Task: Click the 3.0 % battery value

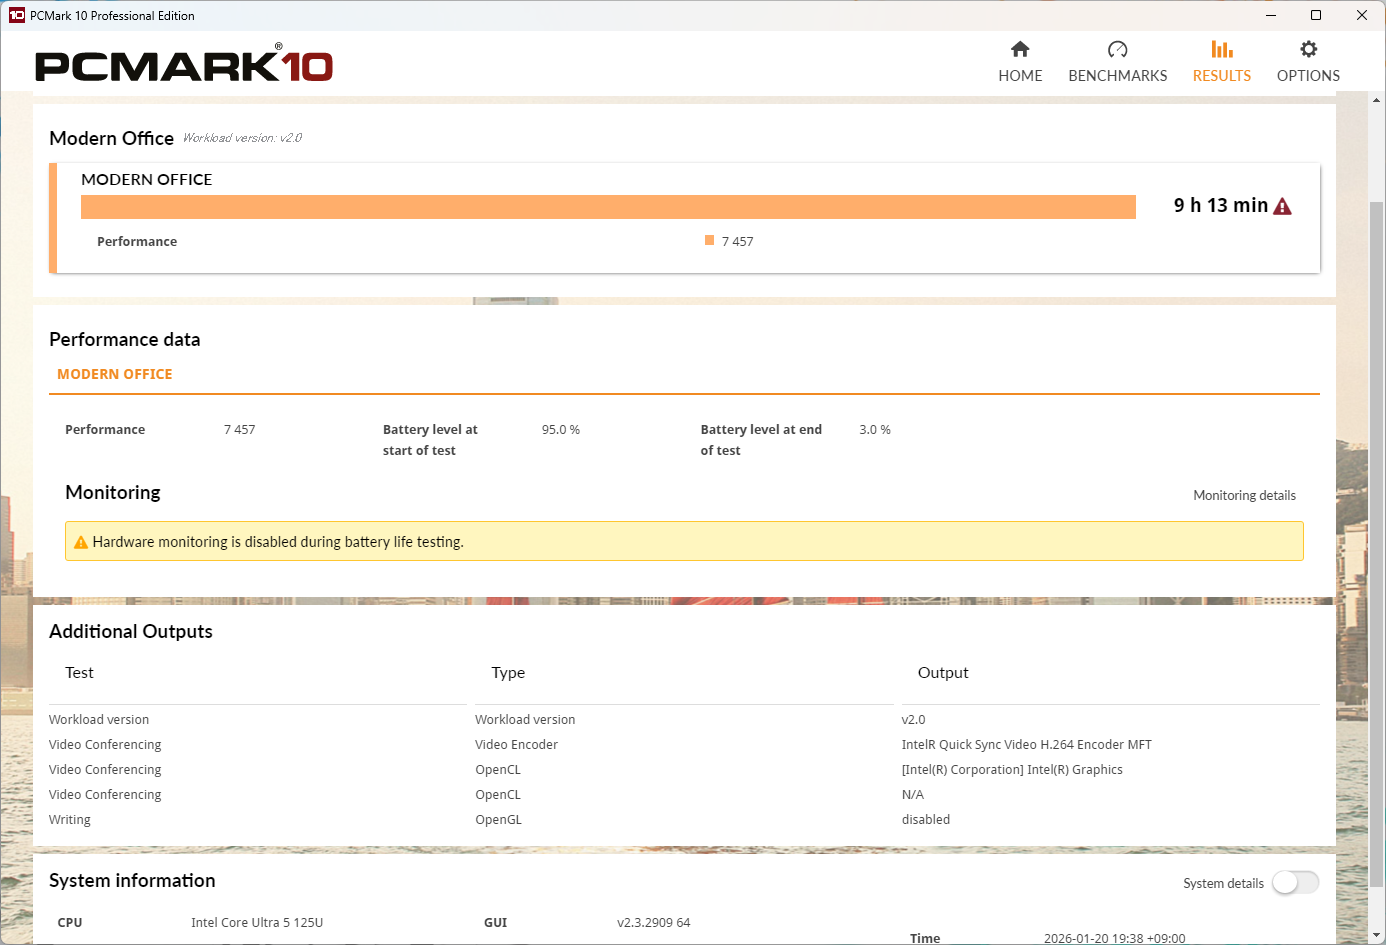Action: [x=875, y=429]
